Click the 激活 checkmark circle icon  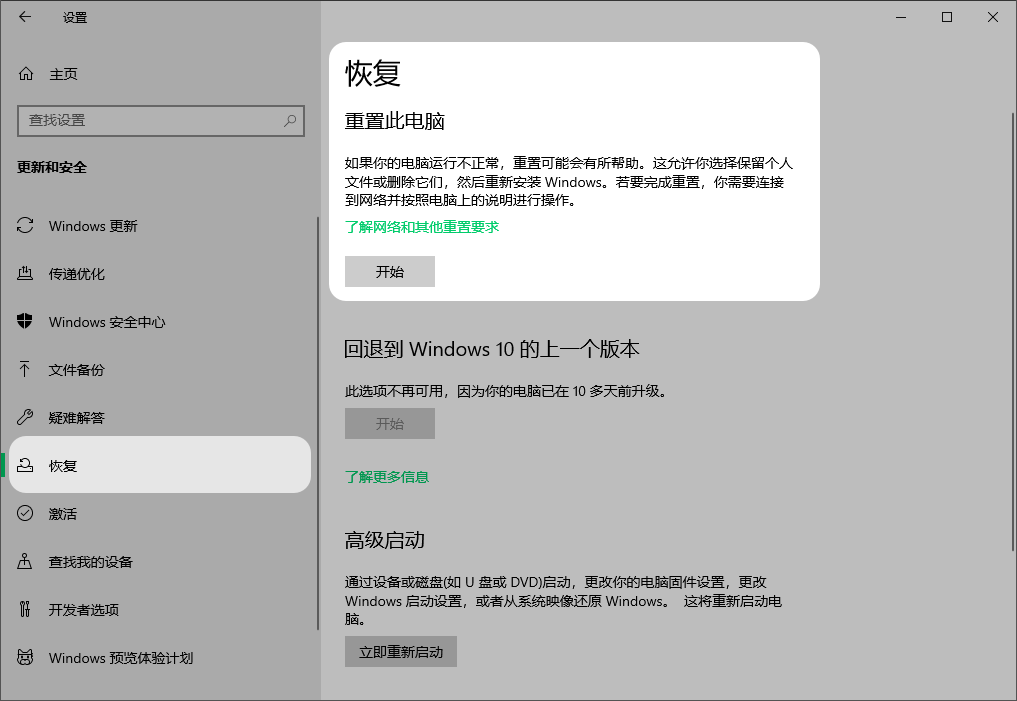click(x=25, y=514)
